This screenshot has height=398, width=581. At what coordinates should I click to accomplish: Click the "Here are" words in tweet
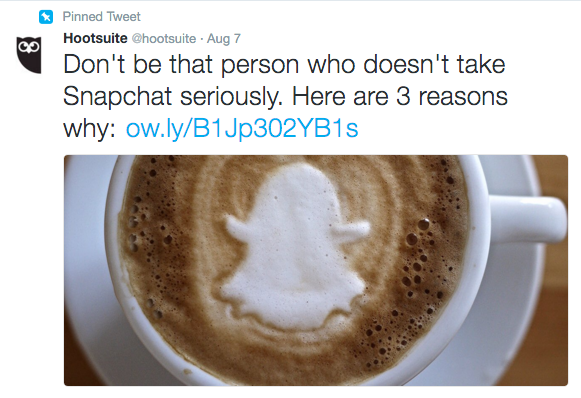(340, 97)
